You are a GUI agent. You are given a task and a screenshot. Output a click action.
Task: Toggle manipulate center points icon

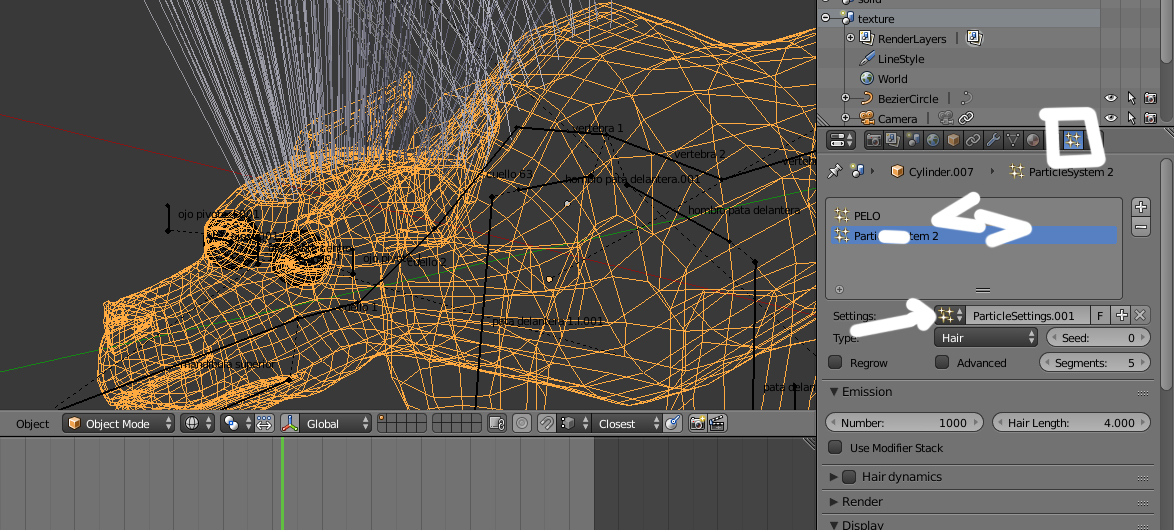click(x=264, y=424)
